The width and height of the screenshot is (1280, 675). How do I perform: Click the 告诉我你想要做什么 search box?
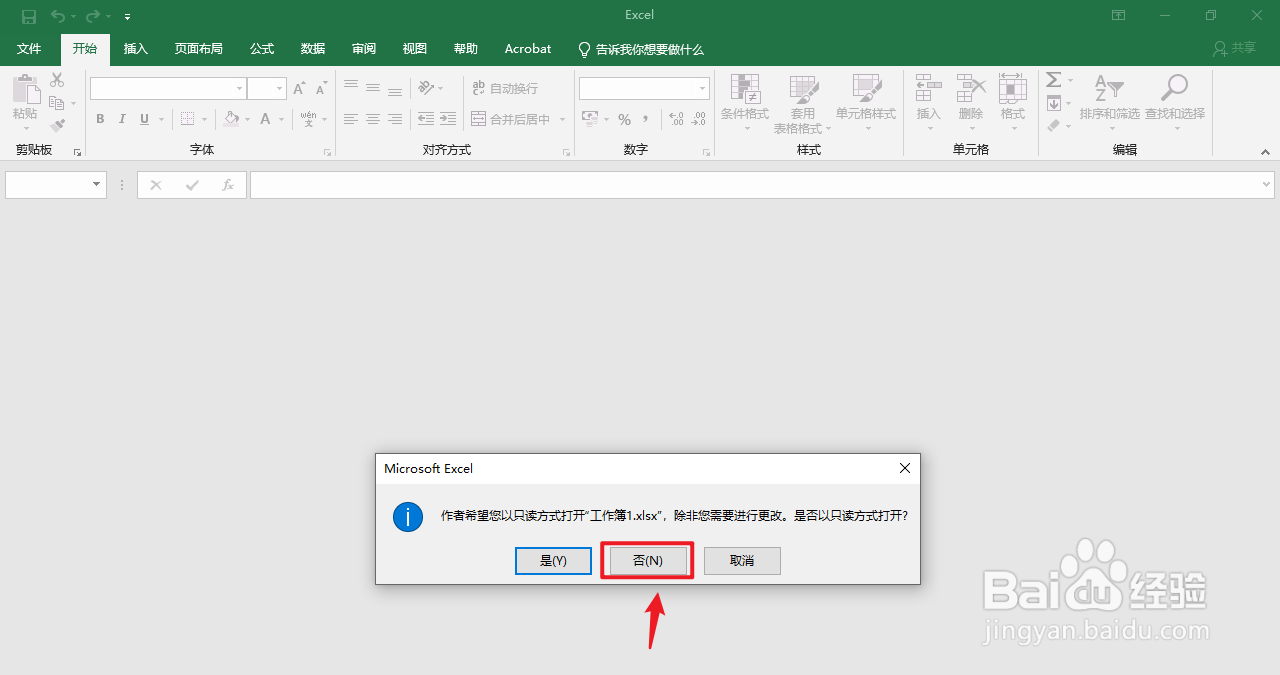(641, 49)
